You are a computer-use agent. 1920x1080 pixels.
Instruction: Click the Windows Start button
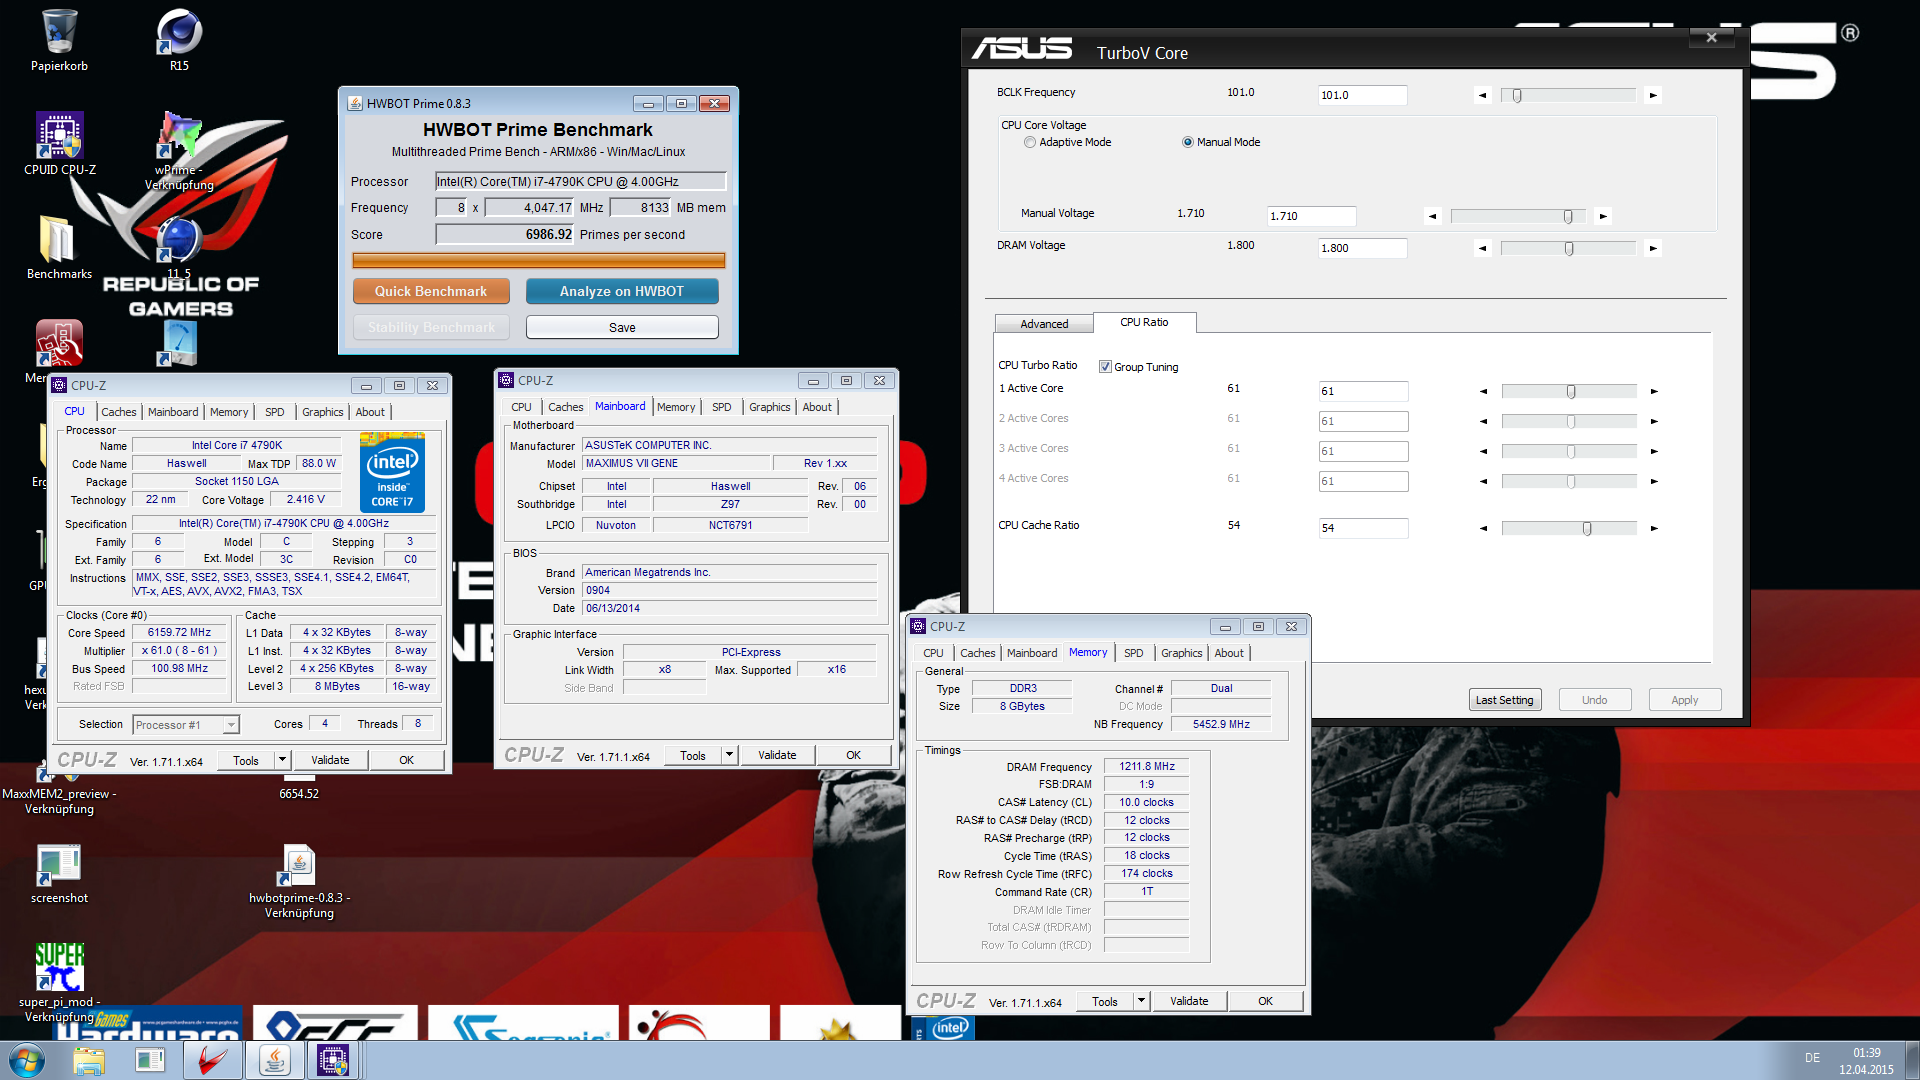(x=27, y=1060)
